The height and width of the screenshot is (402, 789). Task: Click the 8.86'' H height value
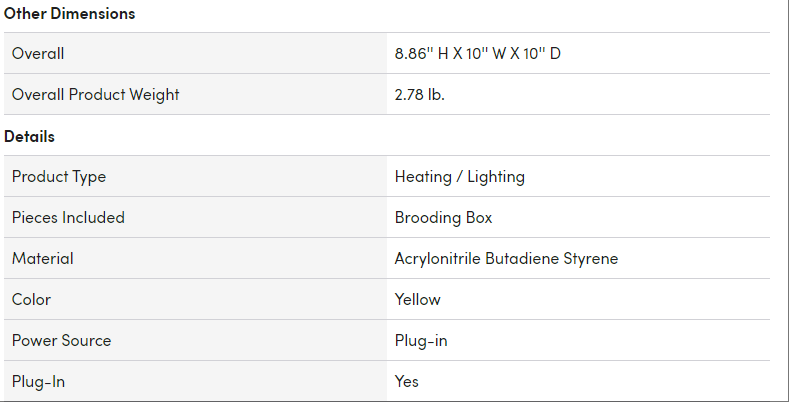click(x=422, y=54)
